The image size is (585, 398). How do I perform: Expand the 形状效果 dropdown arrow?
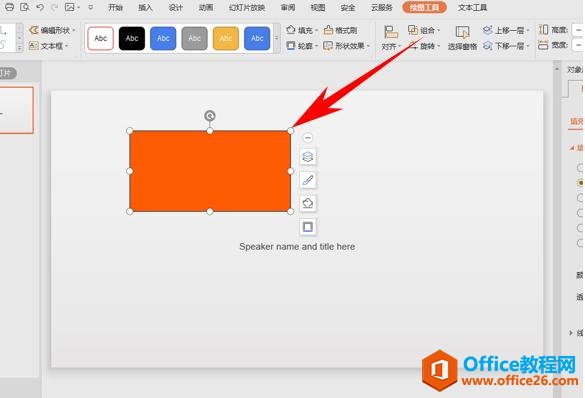point(368,46)
